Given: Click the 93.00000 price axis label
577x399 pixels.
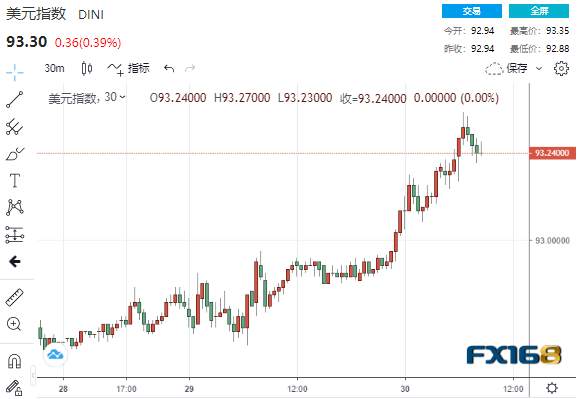Looking at the screenshot, I should (552, 241).
